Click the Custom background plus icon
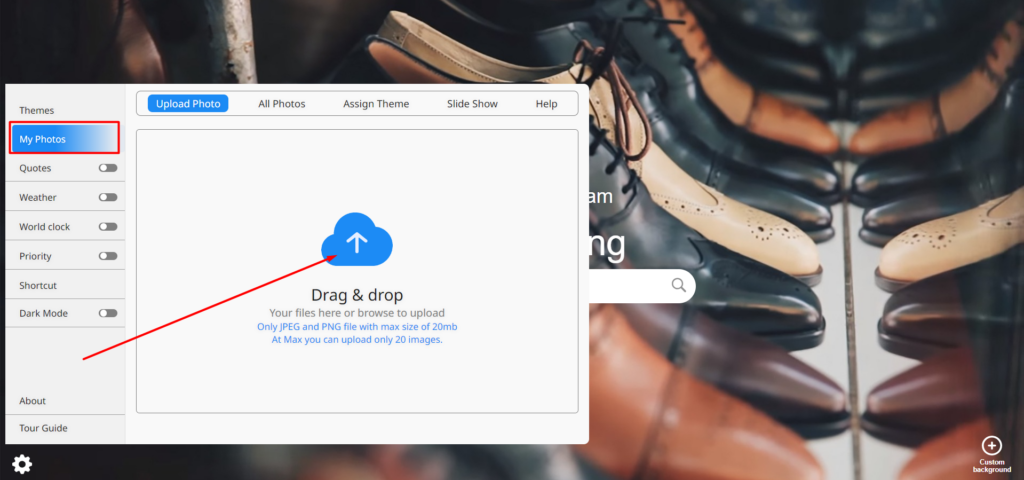 click(991, 446)
